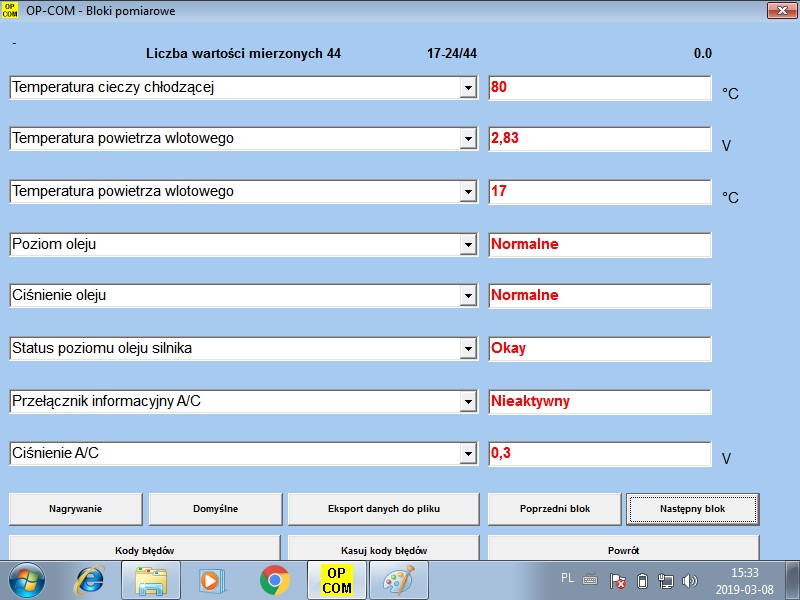Open Google Chrome from the taskbar
Viewport: 800px width, 600px height.
(274, 580)
